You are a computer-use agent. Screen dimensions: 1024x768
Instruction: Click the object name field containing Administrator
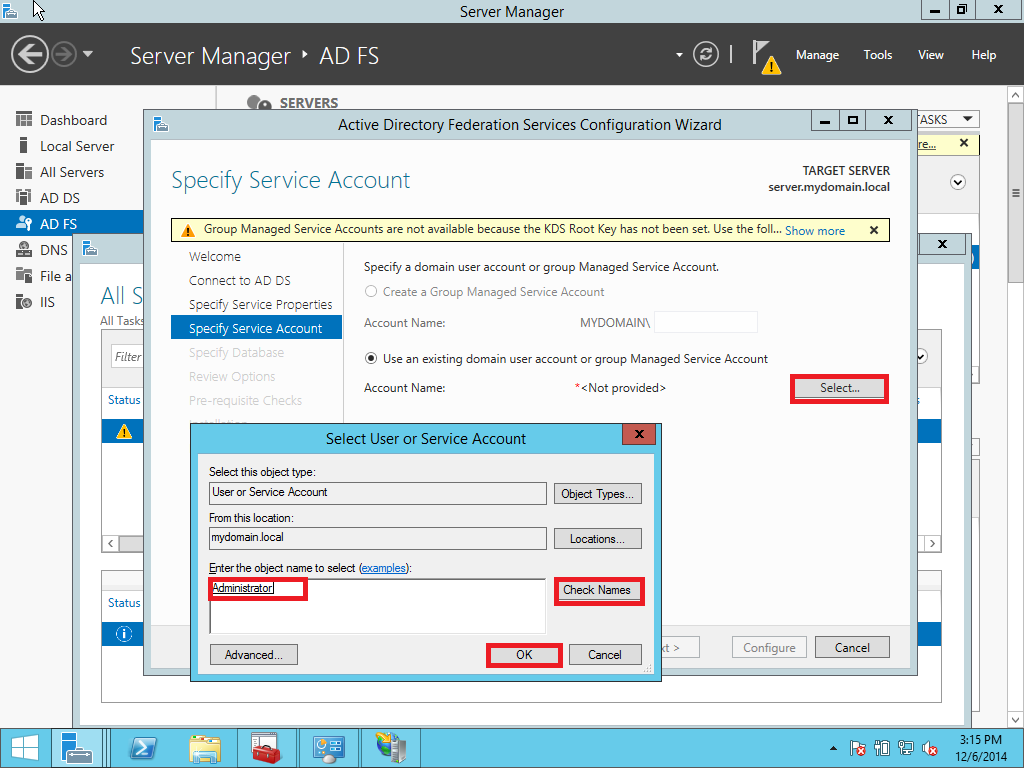click(x=255, y=589)
